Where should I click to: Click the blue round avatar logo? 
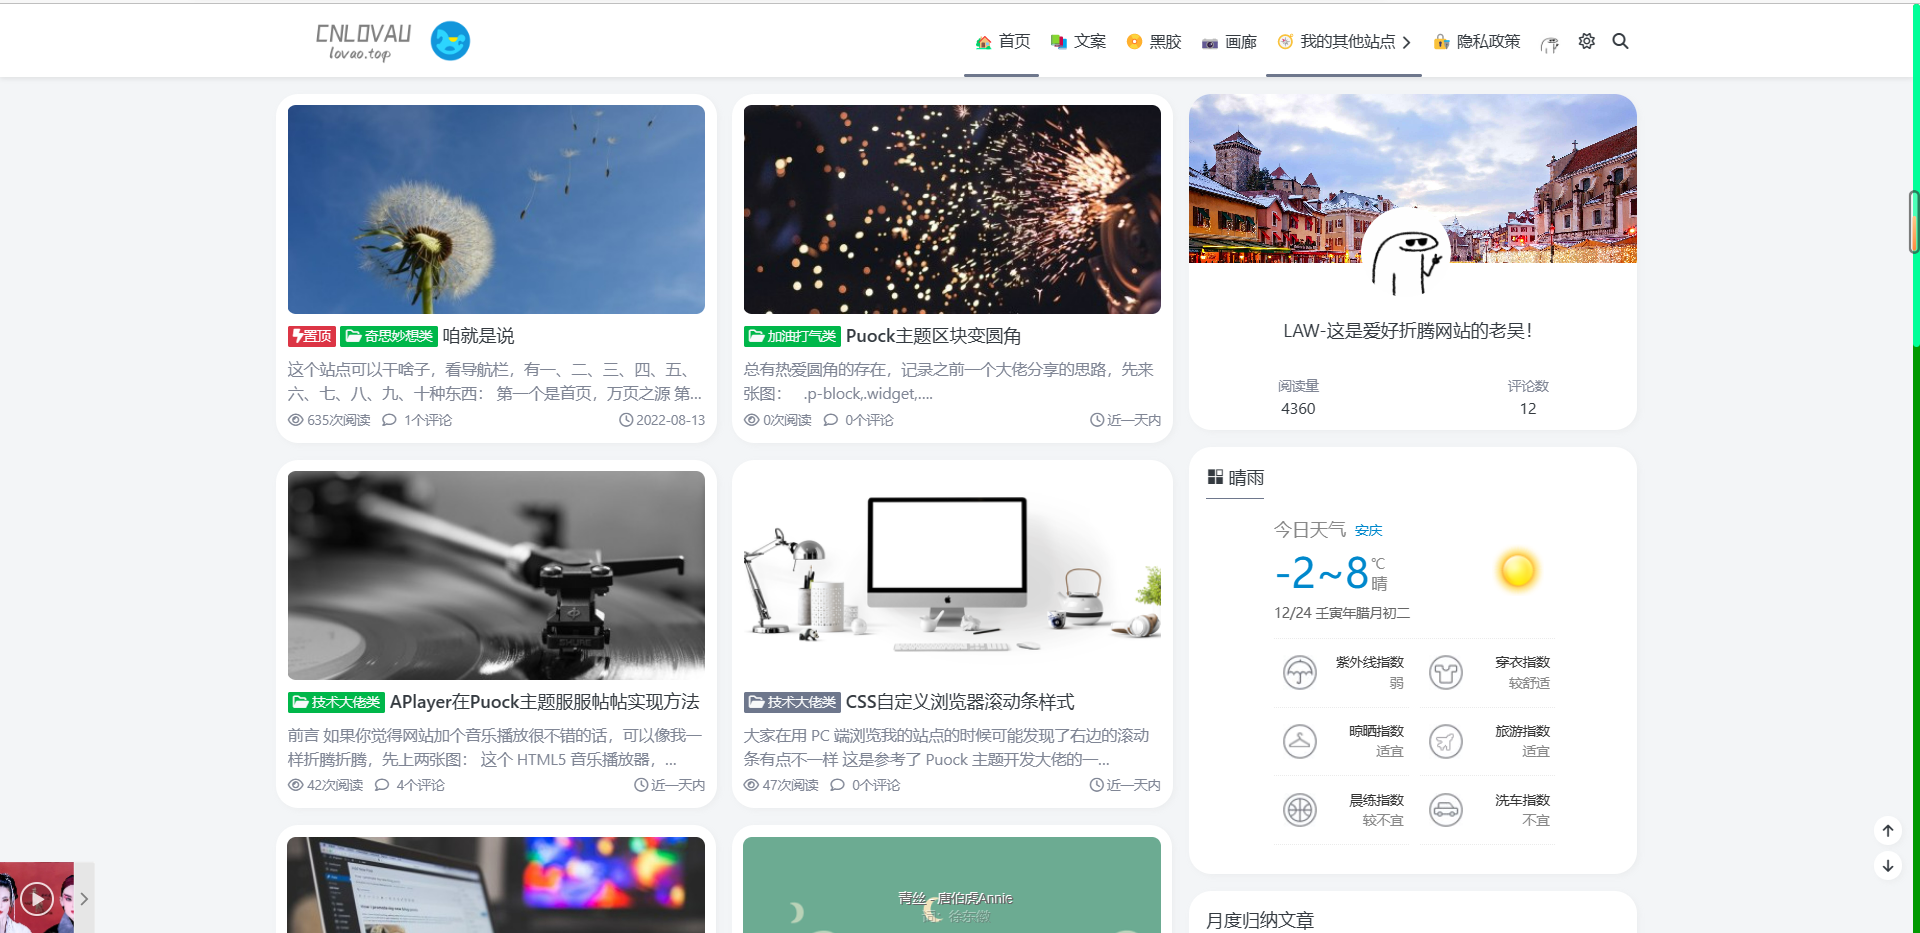pos(450,41)
